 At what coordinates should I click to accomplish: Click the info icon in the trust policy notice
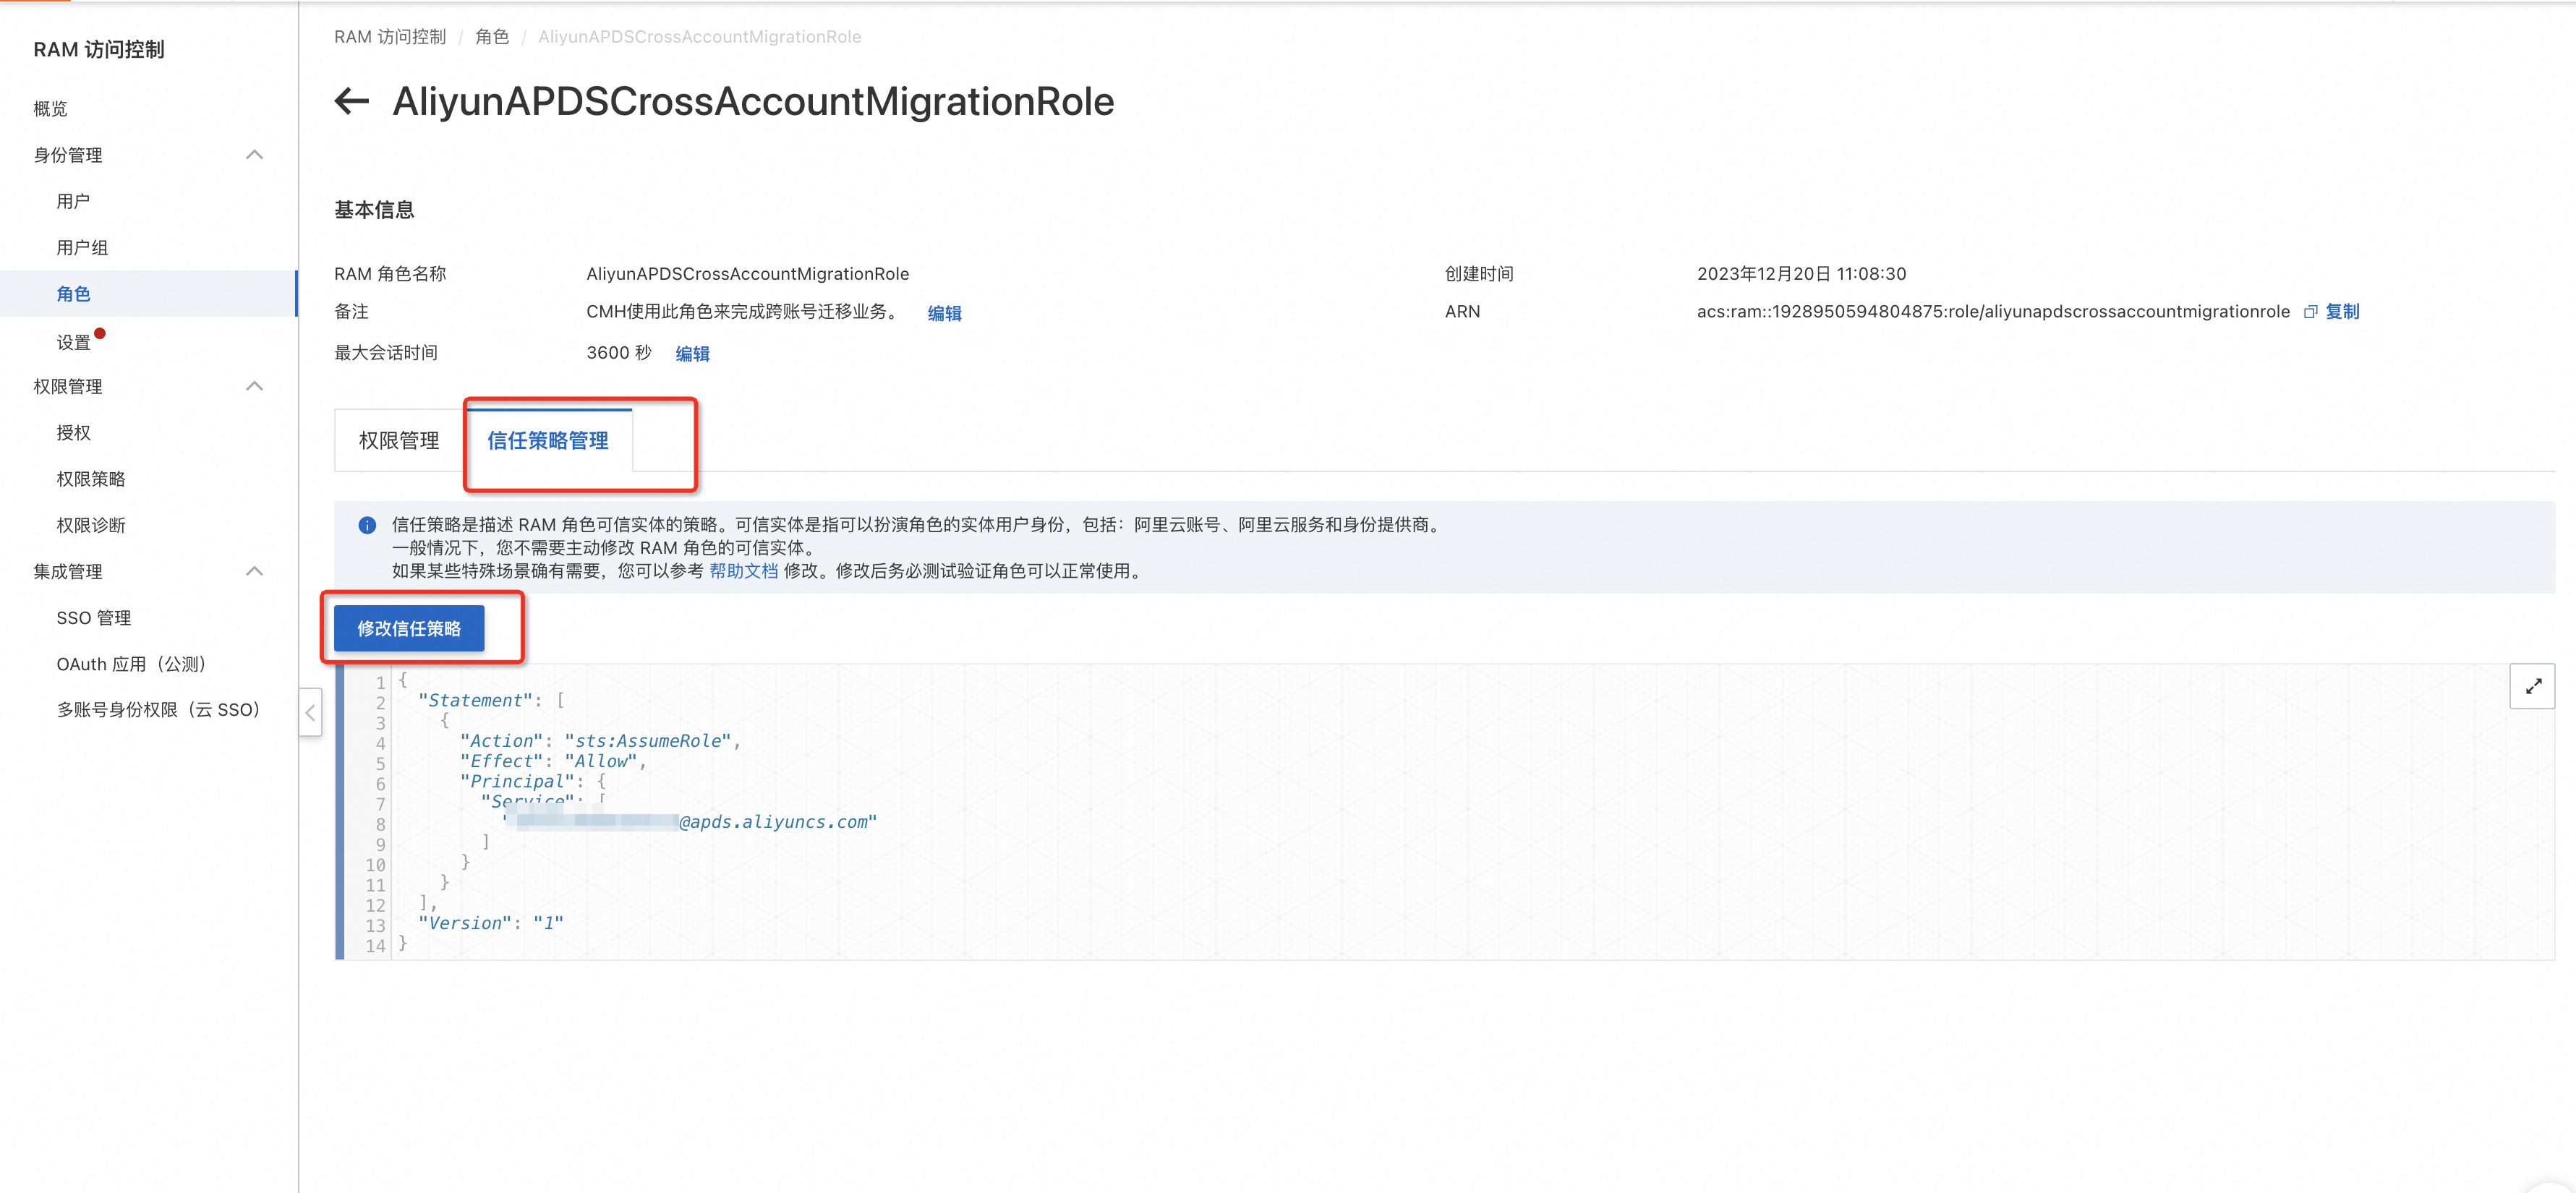[367, 525]
